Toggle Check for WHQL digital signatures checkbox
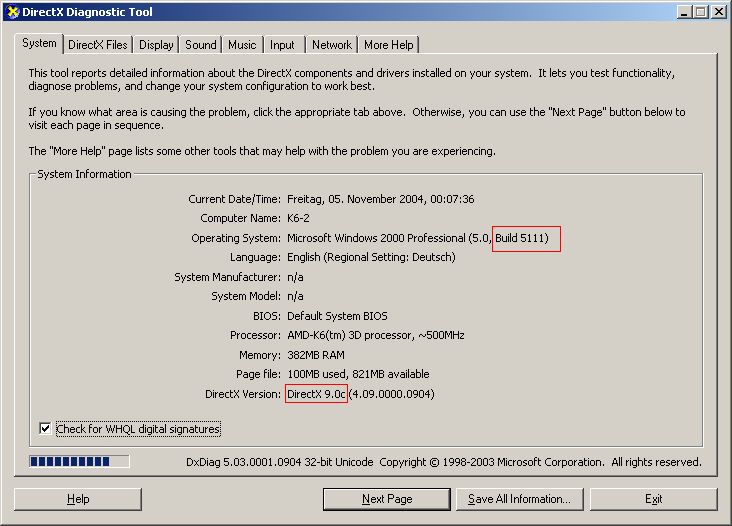 pyautogui.click(x=45, y=429)
